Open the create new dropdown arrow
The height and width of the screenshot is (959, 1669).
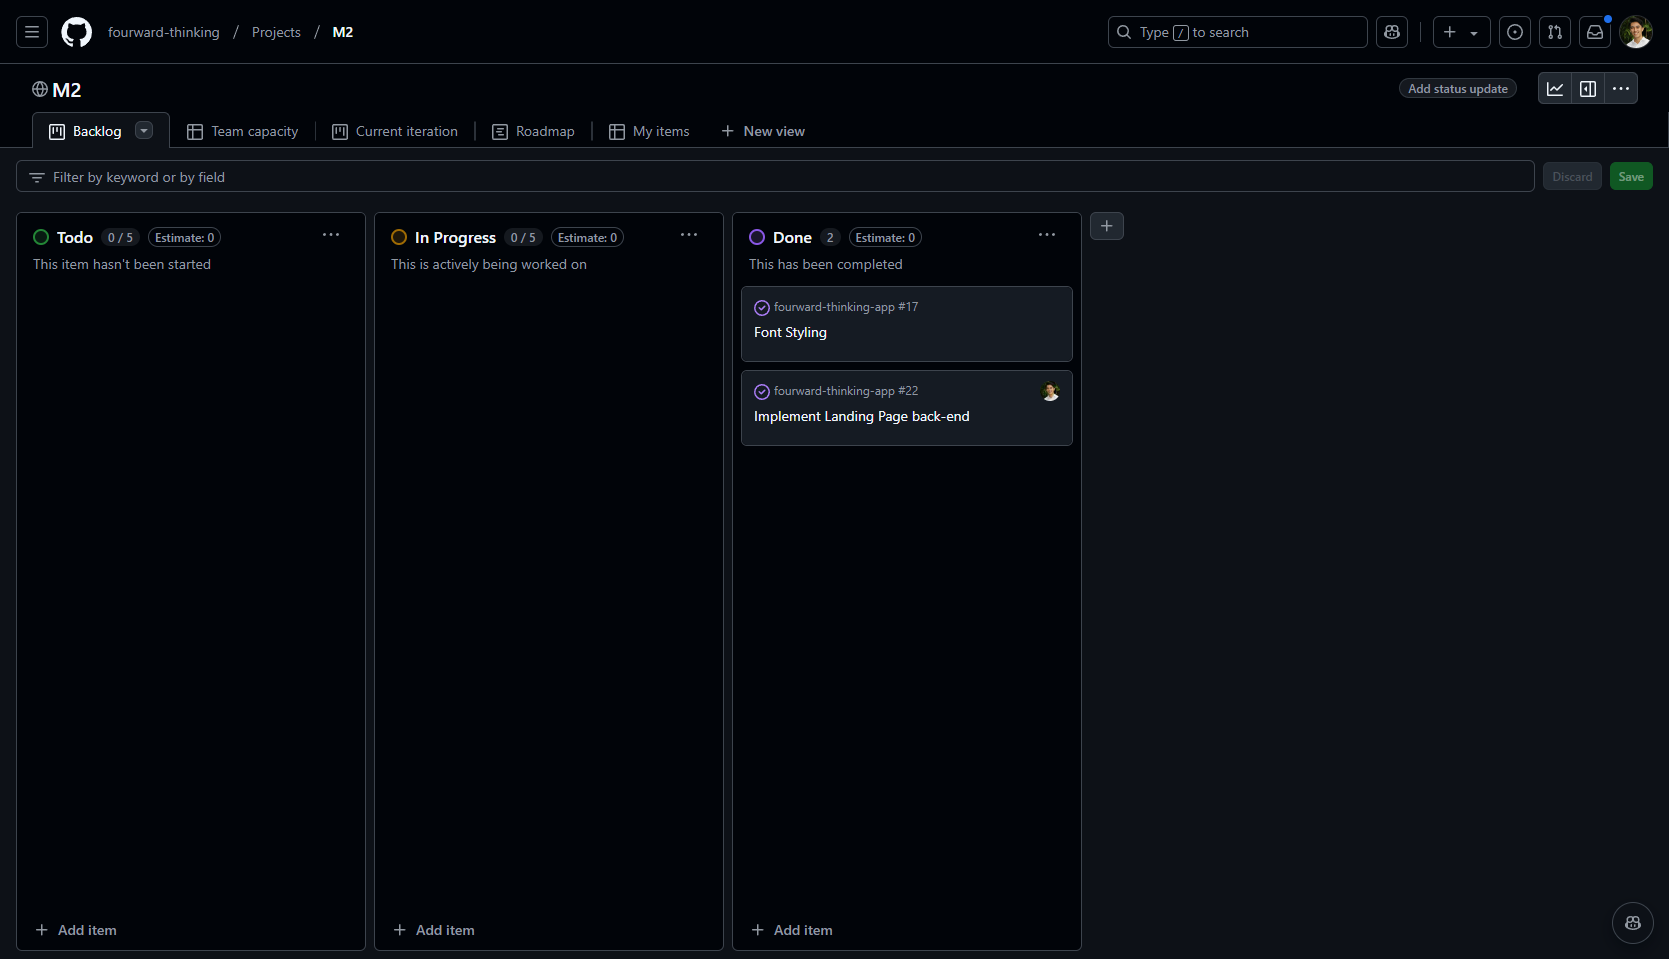coord(1474,32)
